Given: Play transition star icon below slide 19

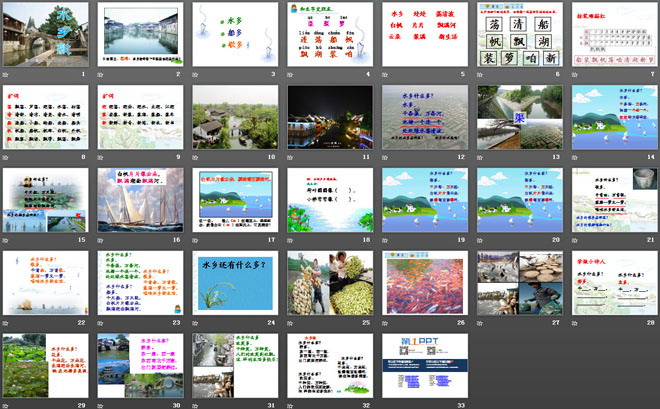Looking at the screenshot, I should click(x=385, y=241).
